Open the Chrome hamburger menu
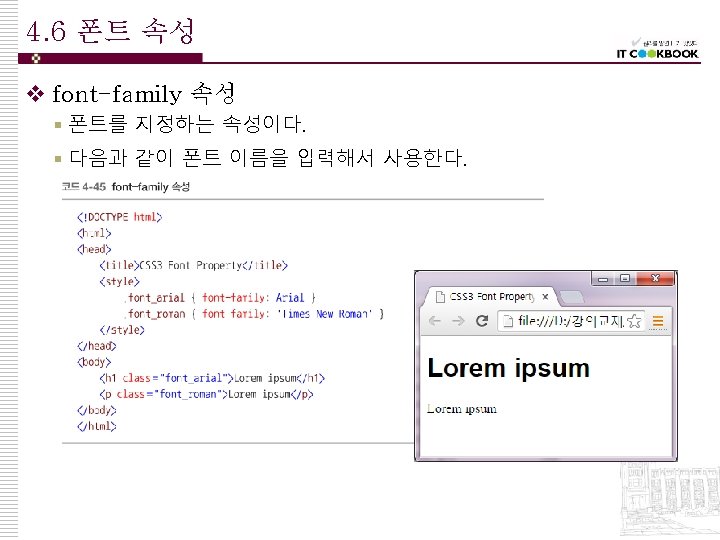Image resolution: width=720 pixels, height=540 pixels. pos(658,321)
